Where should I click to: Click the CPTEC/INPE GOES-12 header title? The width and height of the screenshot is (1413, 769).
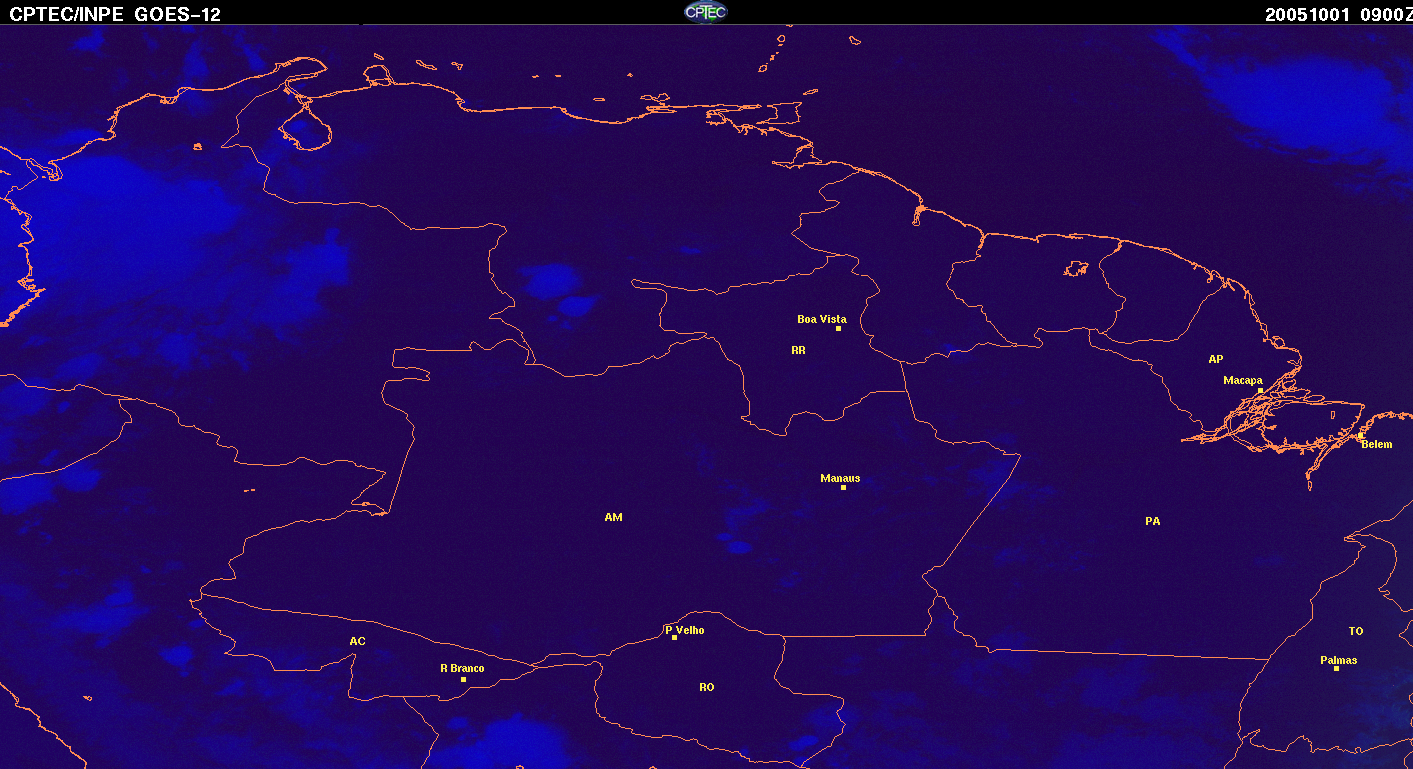pos(114,14)
